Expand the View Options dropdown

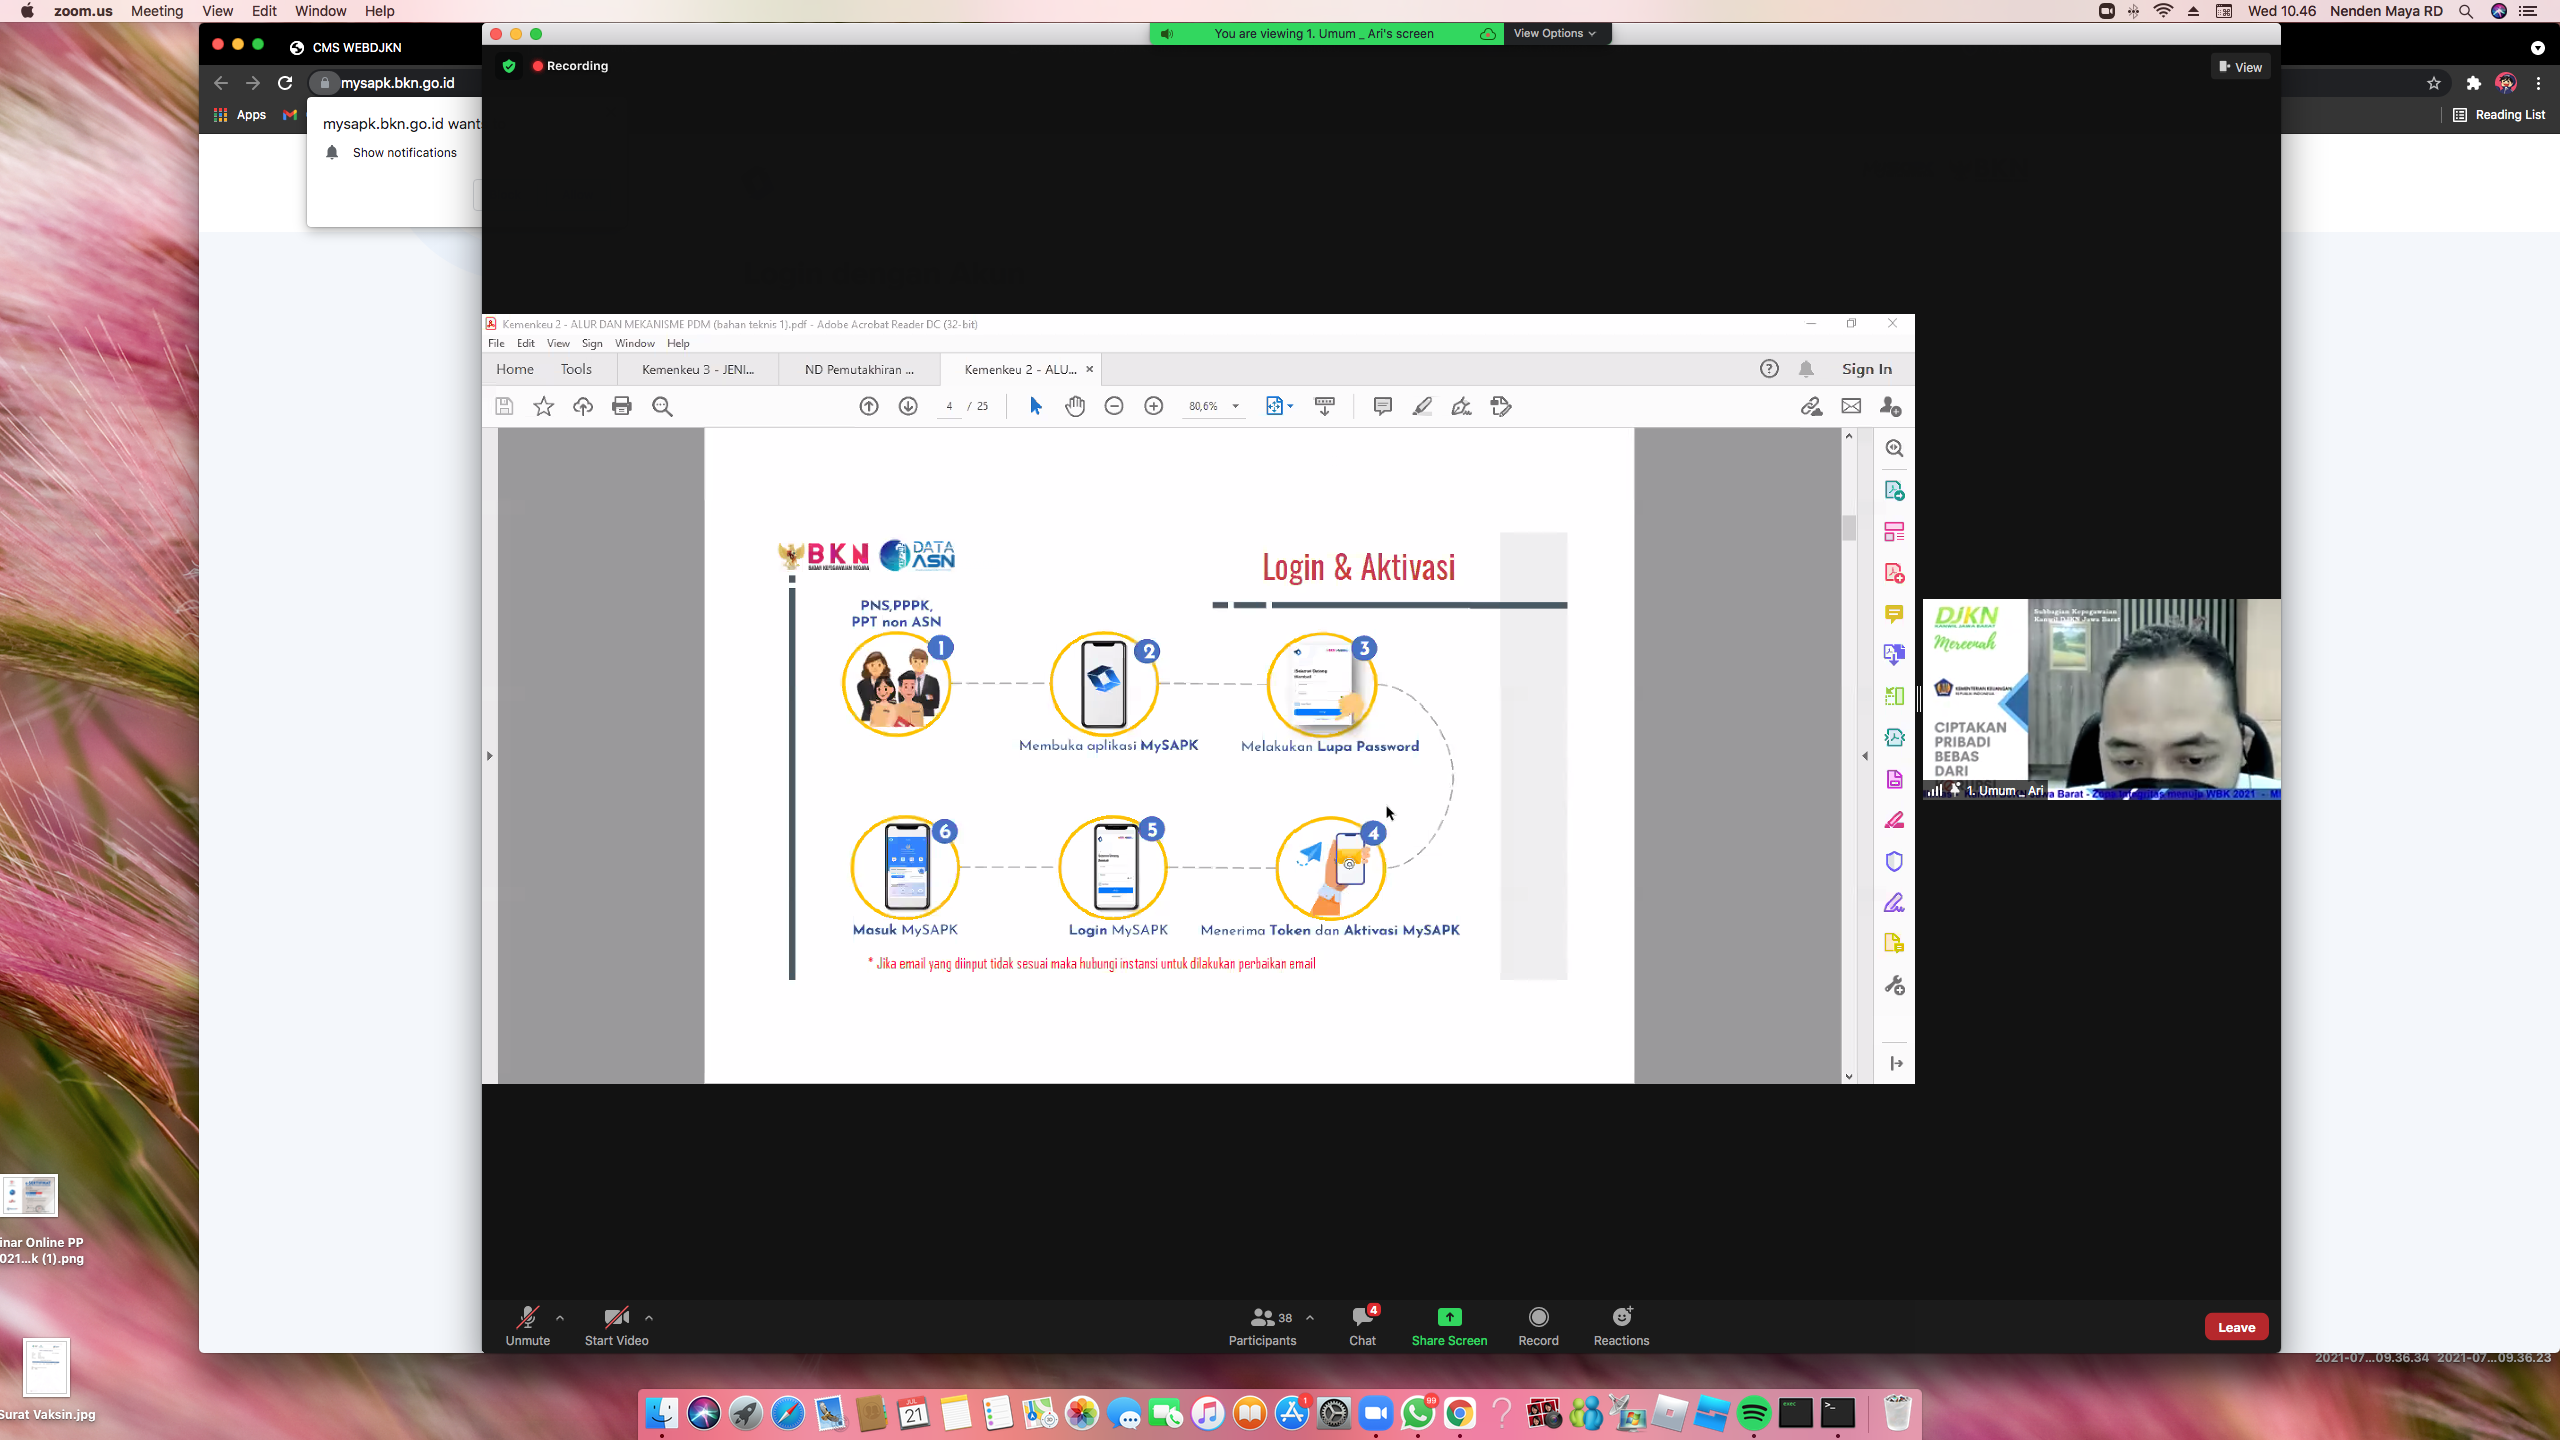tap(1554, 33)
